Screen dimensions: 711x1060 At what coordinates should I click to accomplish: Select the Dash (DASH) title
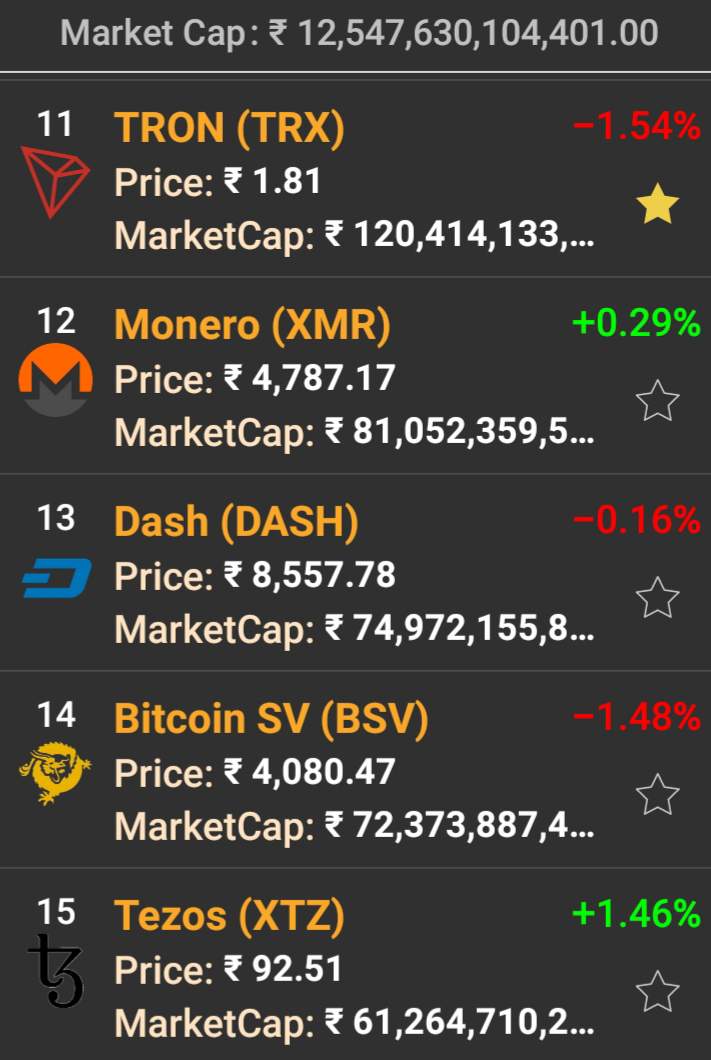[236, 522]
